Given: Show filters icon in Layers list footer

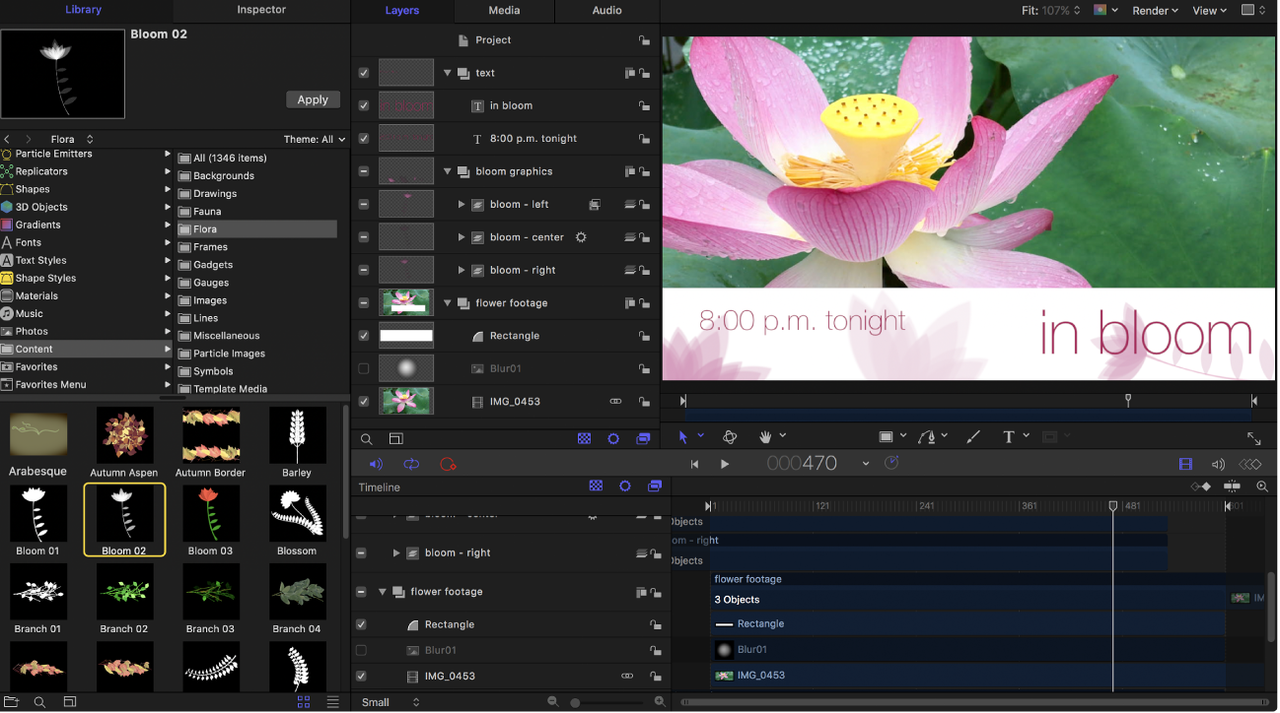Looking at the screenshot, I should tap(643, 439).
